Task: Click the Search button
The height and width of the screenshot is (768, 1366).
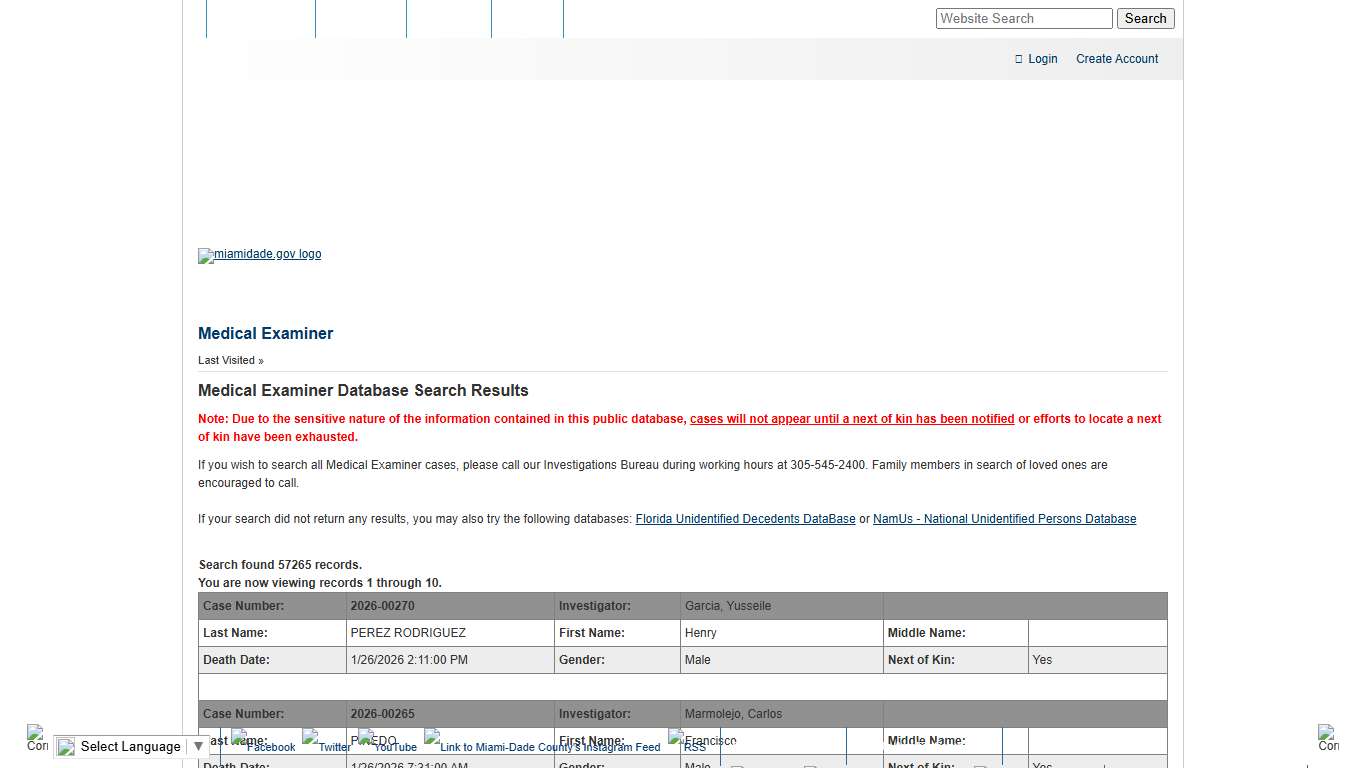Action: click(x=1145, y=18)
